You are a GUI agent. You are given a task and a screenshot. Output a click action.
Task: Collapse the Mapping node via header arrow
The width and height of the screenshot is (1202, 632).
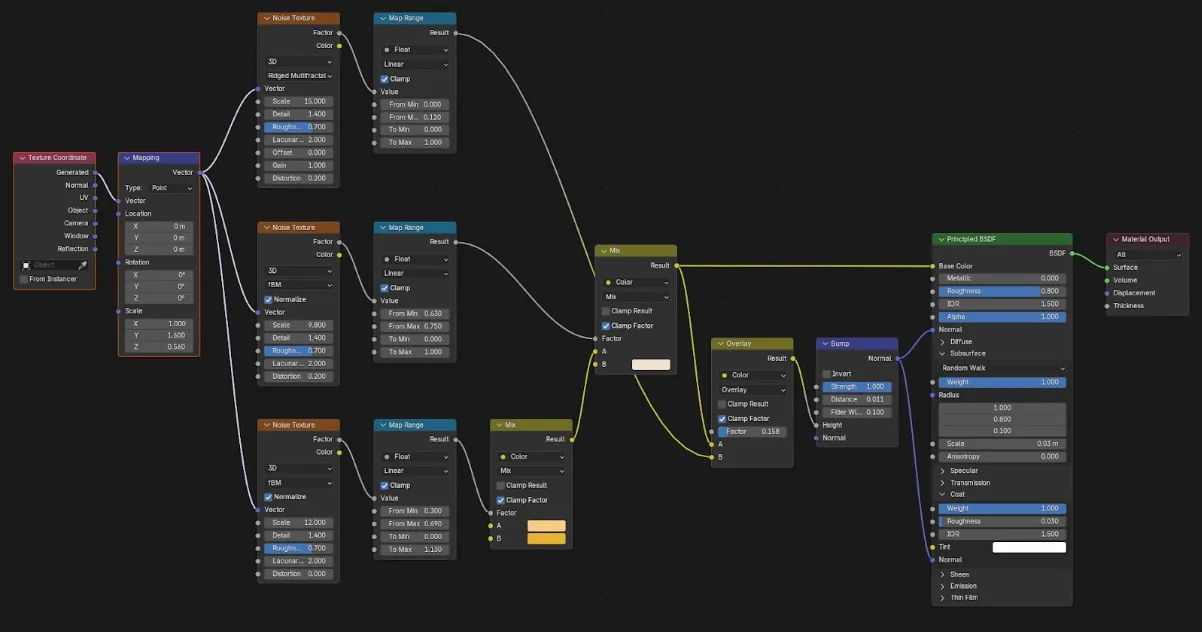point(126,158)
